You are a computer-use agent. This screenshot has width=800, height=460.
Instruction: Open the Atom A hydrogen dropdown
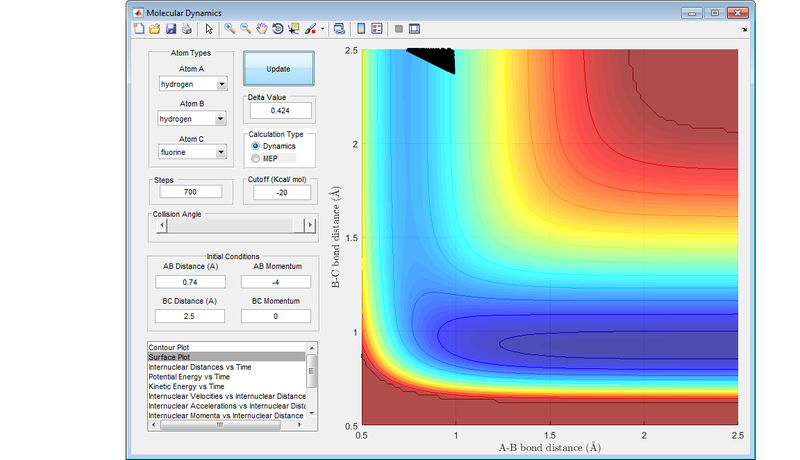tap(193, 85)
